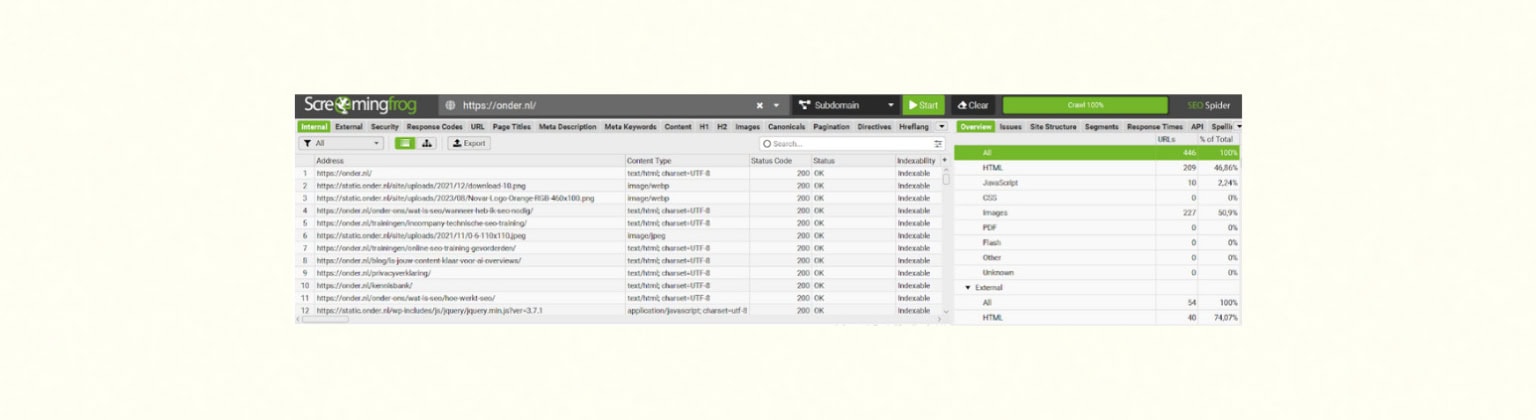The width and height of the screenshot is (1536, 420).
Task: Switch to tree view icon
Action: pos(428,144)
